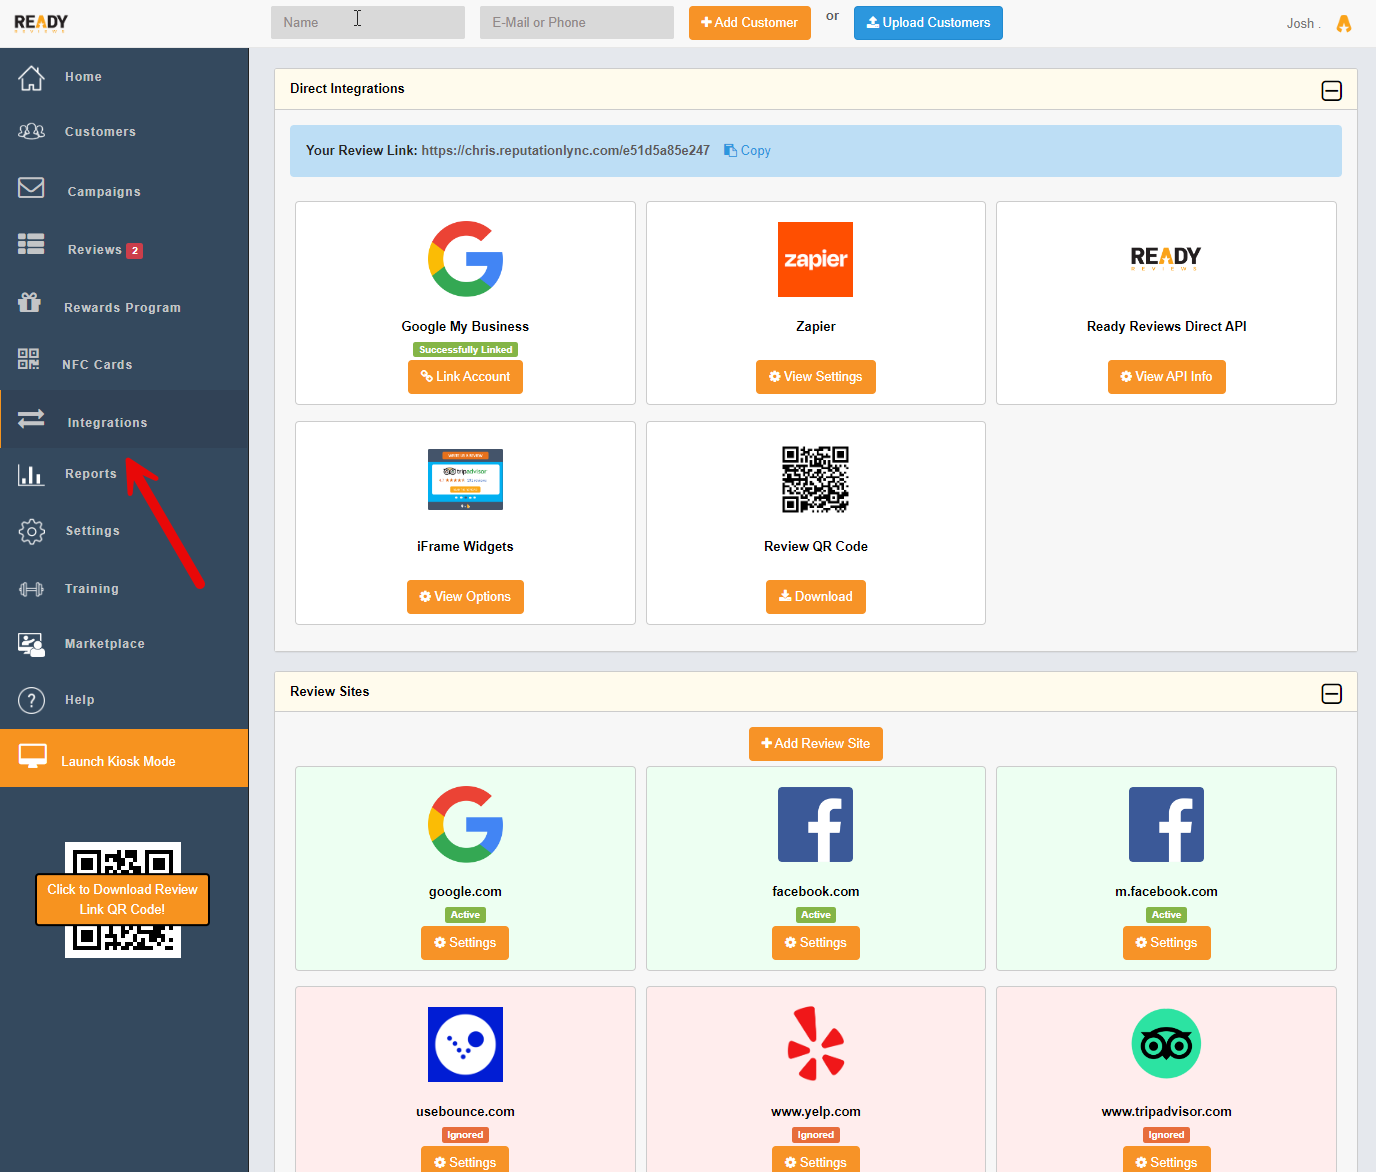The height and width of the screenshot is (1172, 1376).
Task: Click the Reports bar chart icon
Action: [x=31, y=474]
